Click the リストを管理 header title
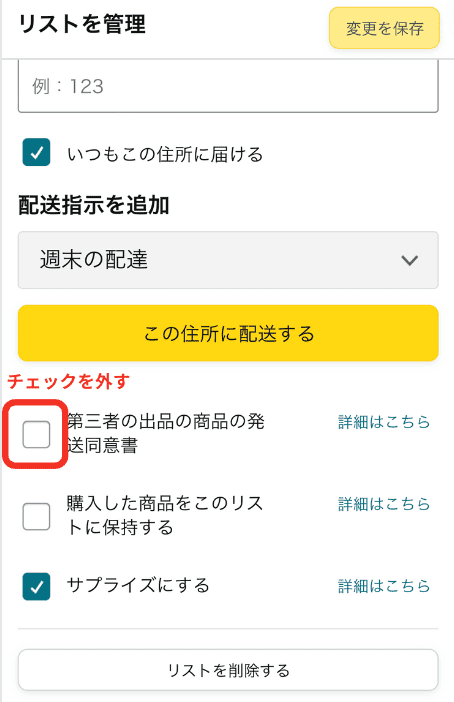 click(x=82, y=24)
